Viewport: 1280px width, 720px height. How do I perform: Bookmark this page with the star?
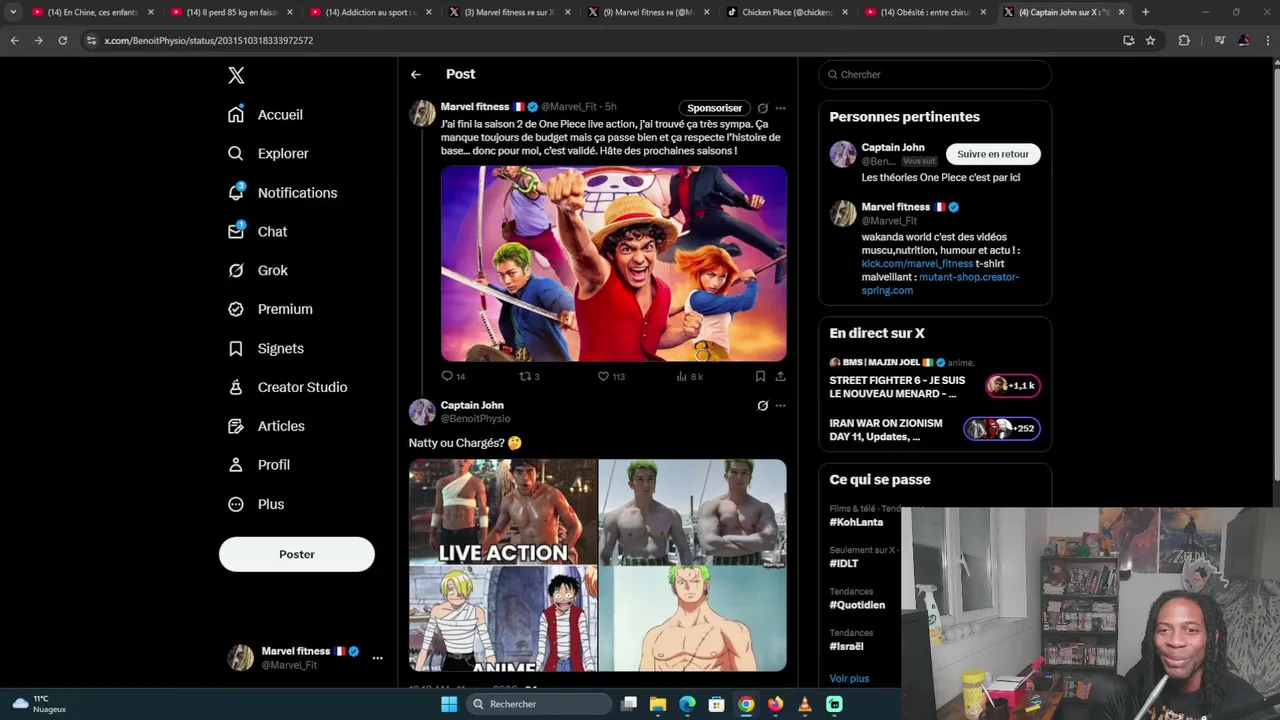(x=1150, y=40)
